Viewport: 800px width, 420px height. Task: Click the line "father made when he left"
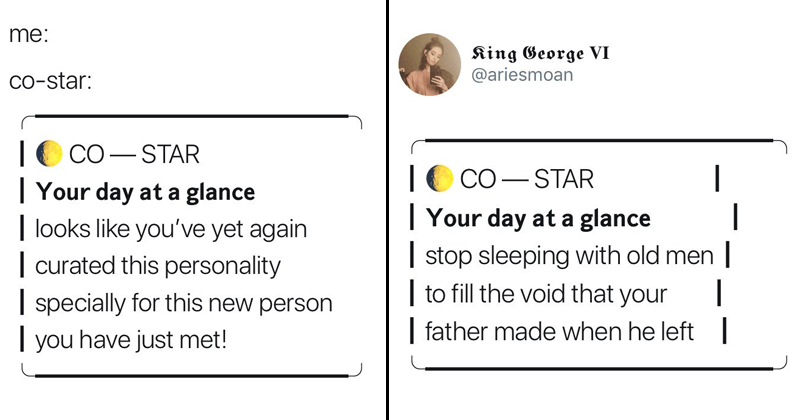[x=560, y=330]
